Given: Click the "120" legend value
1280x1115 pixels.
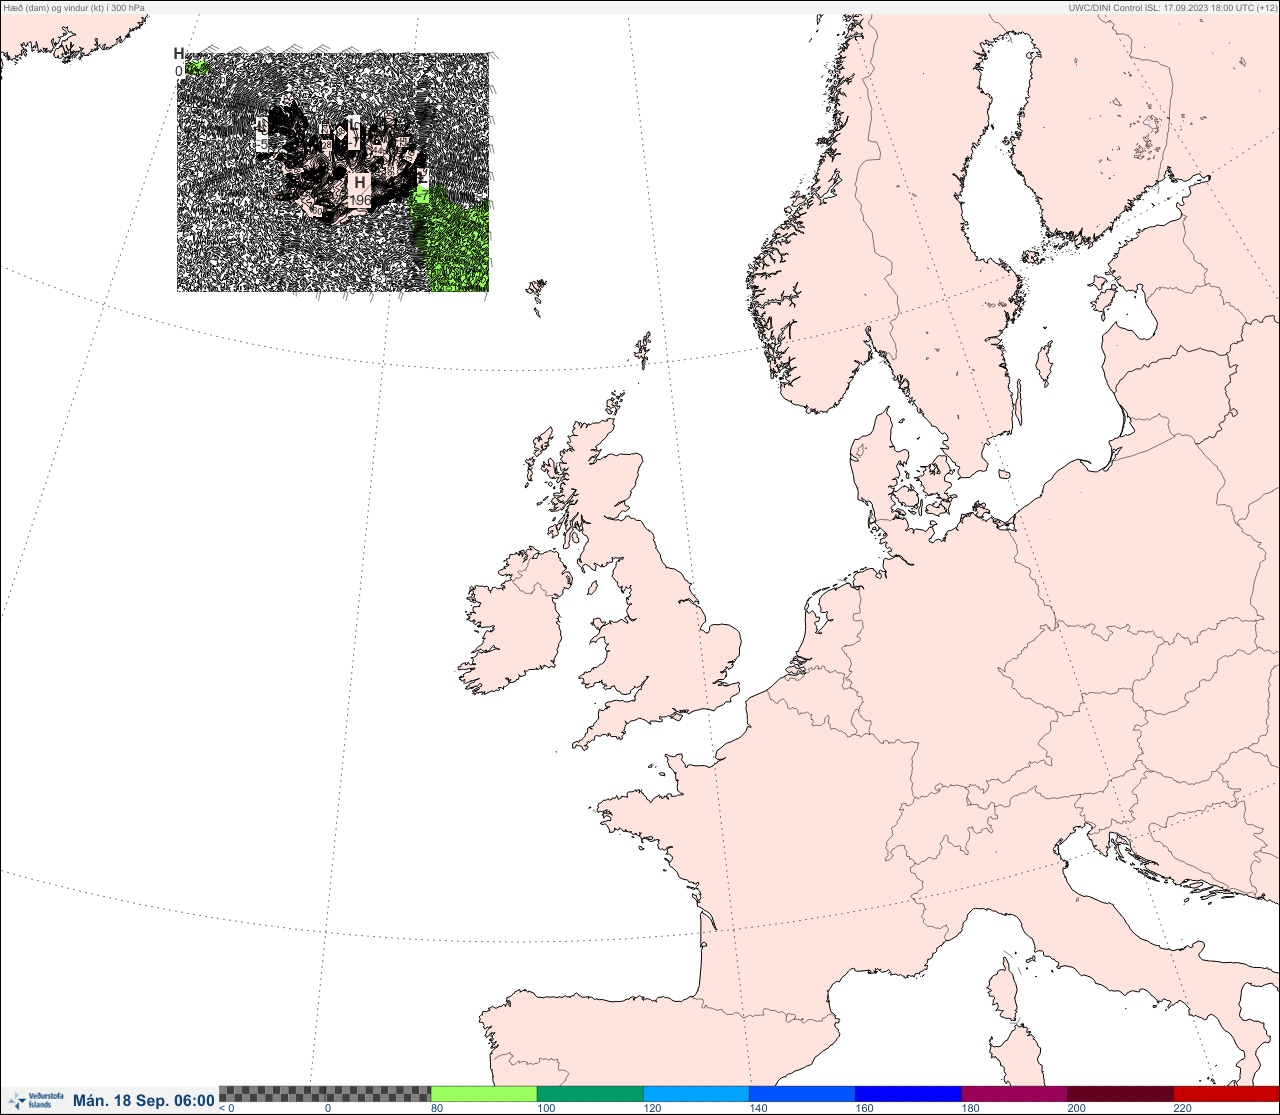Looking at the screenshot, I should tap(652, 1108).
